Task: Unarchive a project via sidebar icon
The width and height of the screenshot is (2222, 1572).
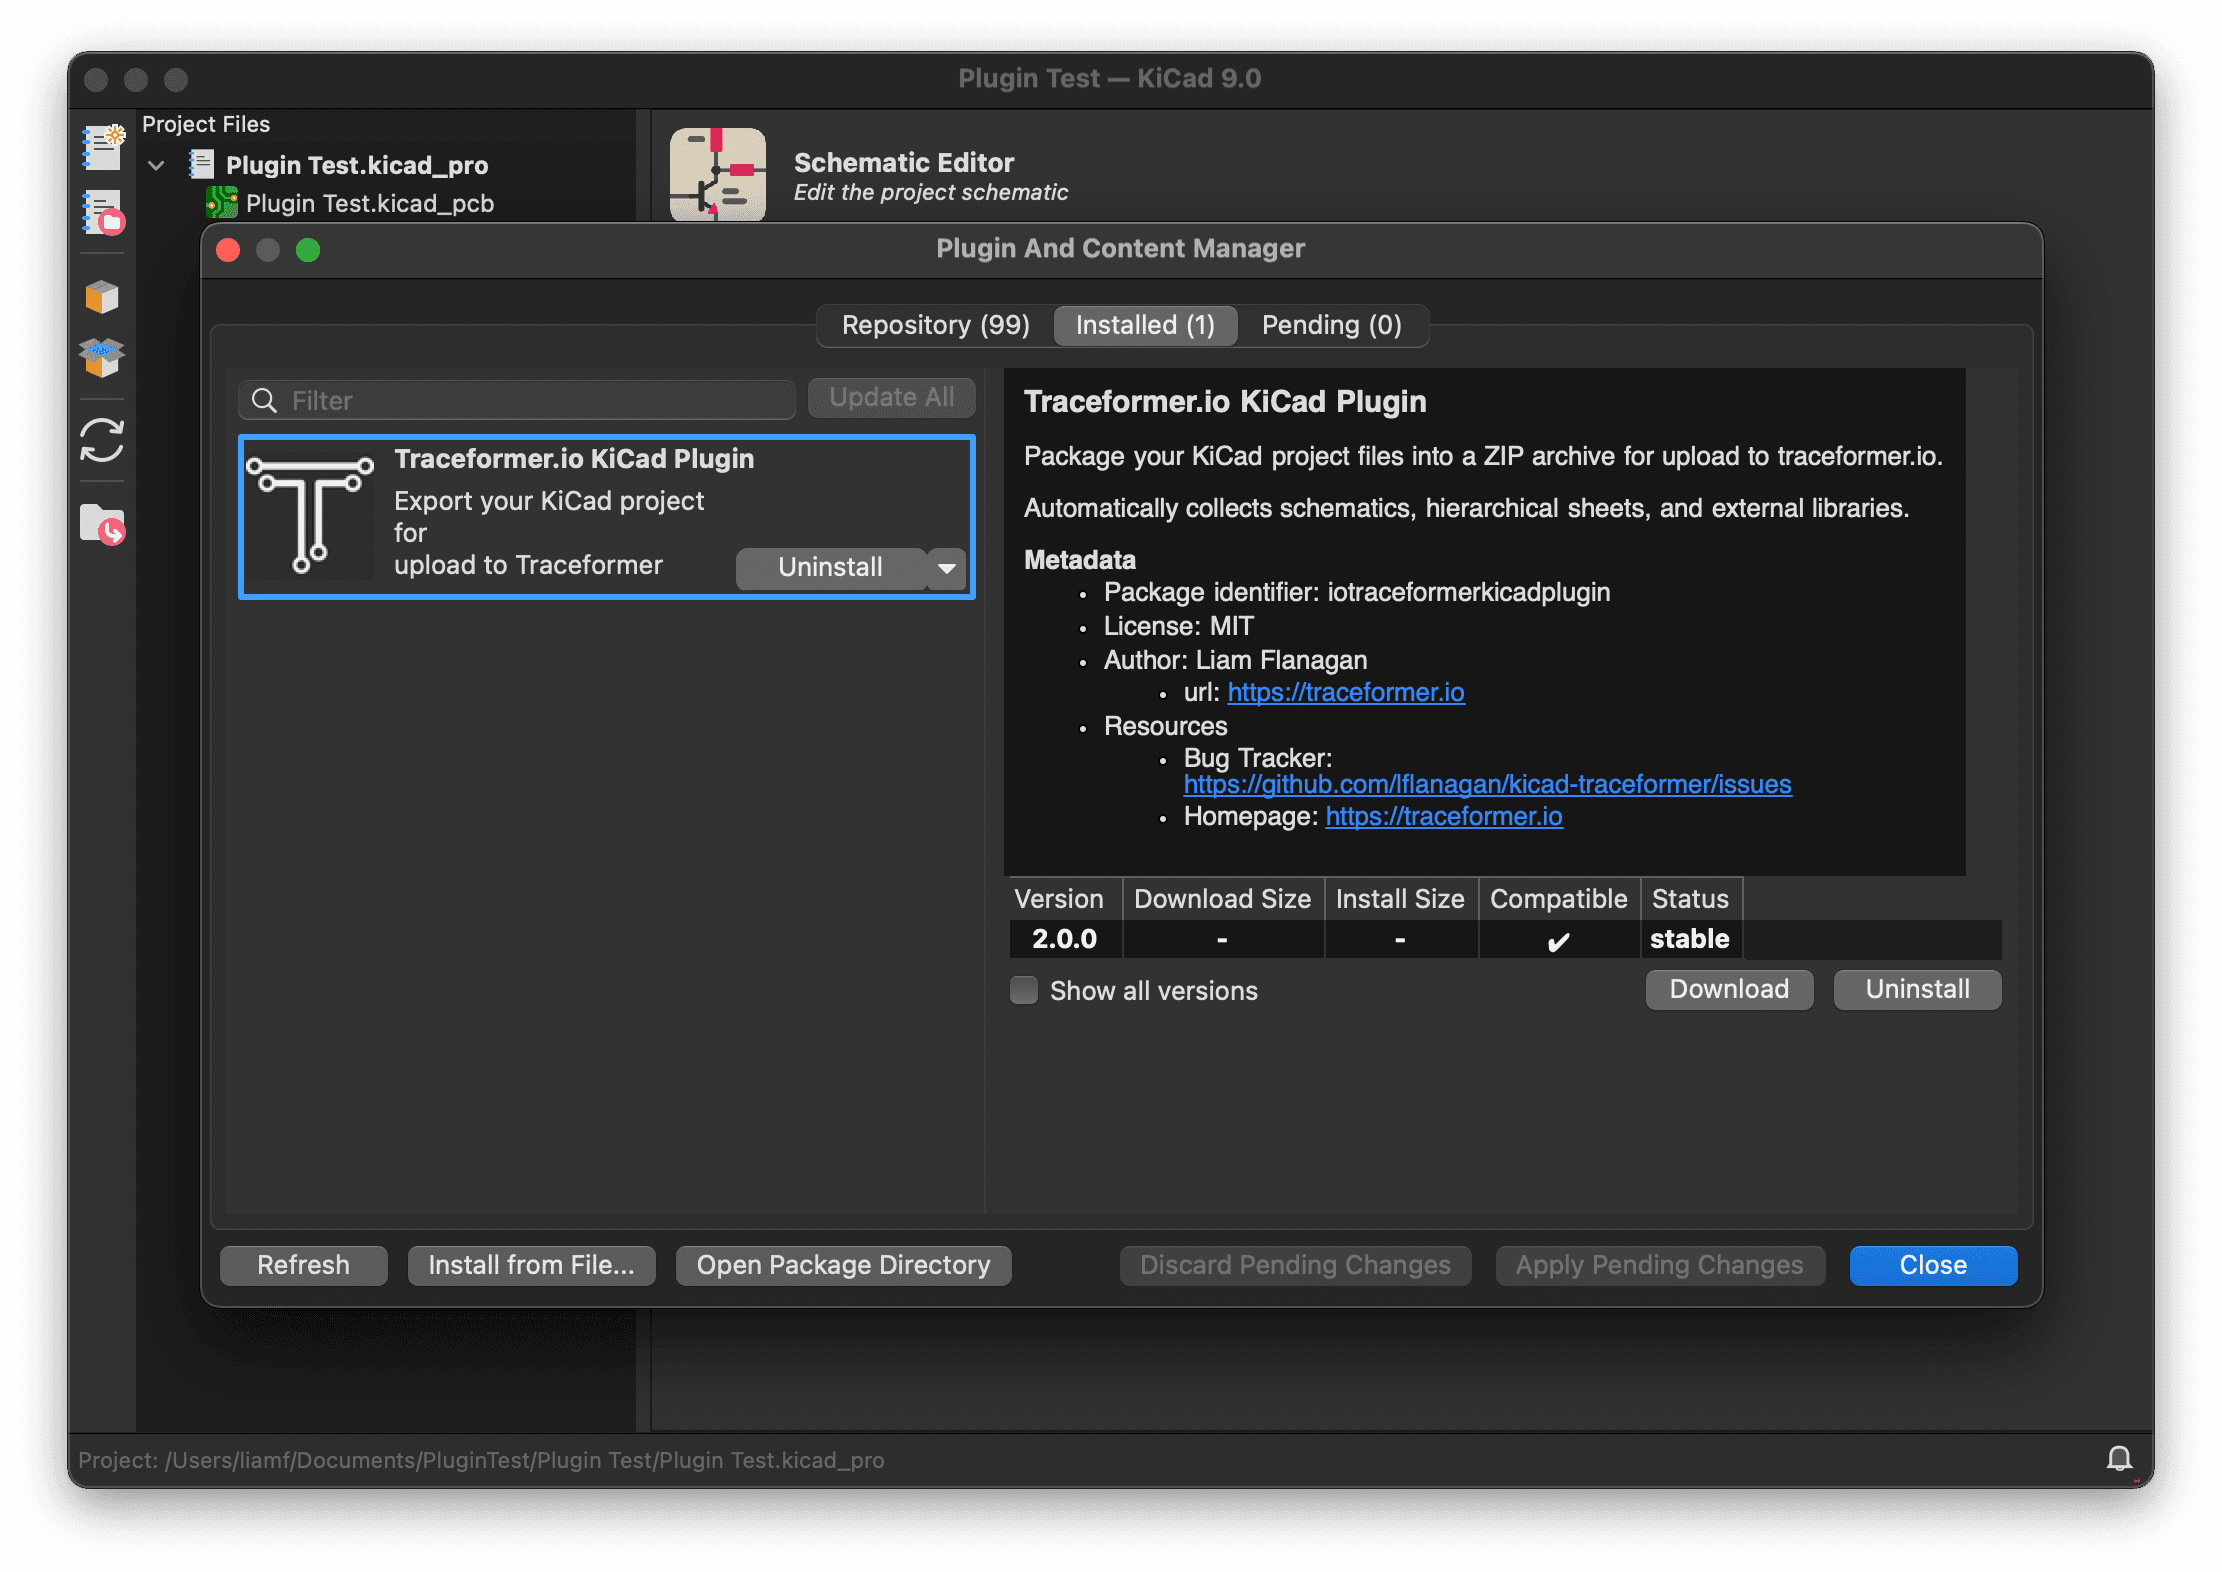Action: pos(101,357)
